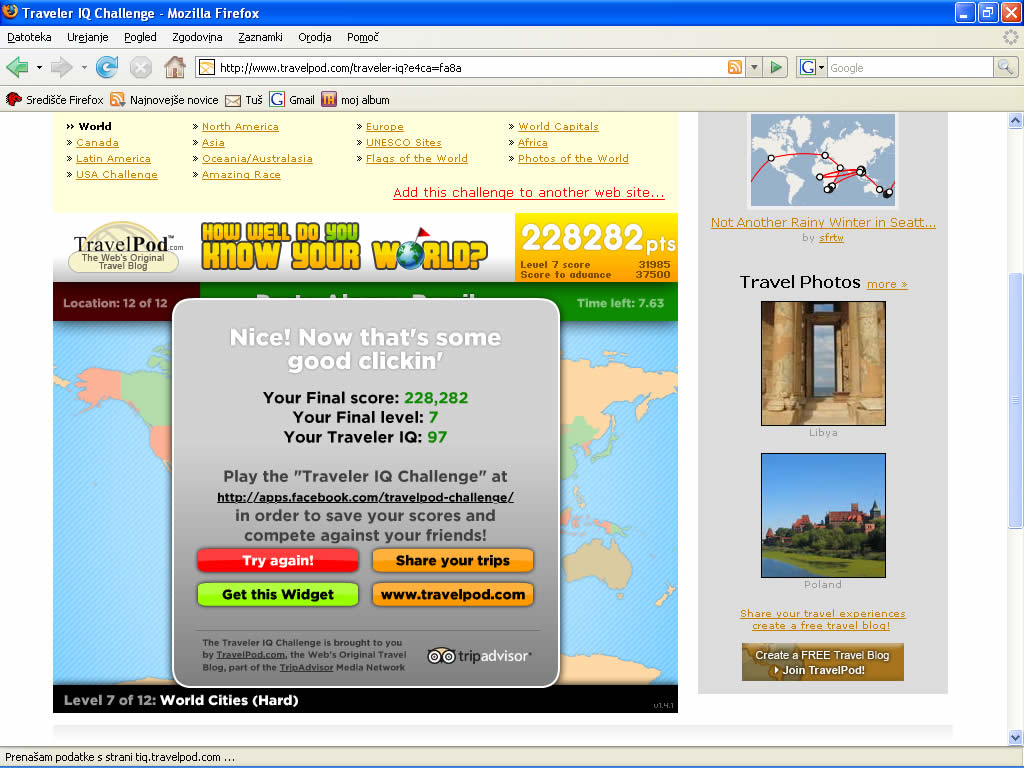Viewport: 1024px width, 768px height.
Task: Click the Firefox logo in the title bar
Action: (10, 12)
